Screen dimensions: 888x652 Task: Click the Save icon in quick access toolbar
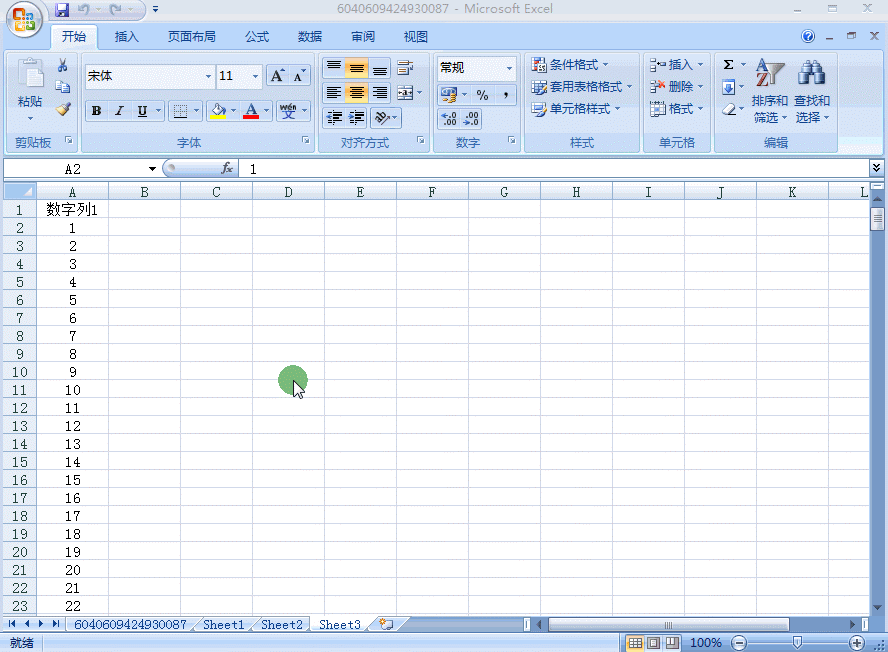click(x=62, y=10)
